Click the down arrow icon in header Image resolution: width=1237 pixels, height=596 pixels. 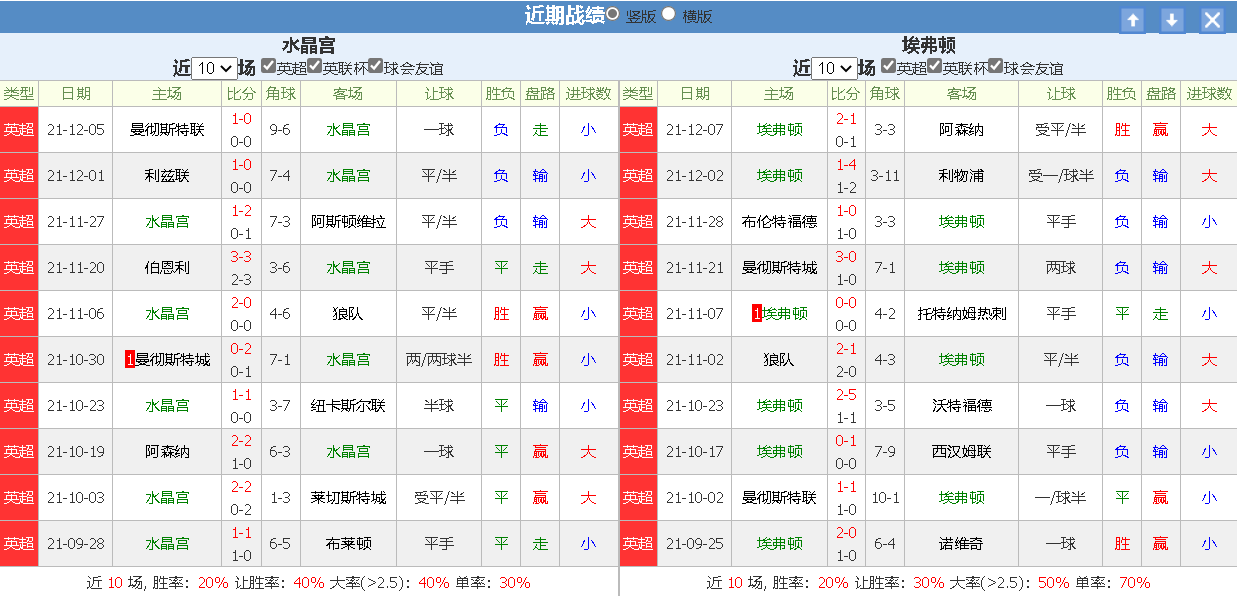tap(1172, 20)
